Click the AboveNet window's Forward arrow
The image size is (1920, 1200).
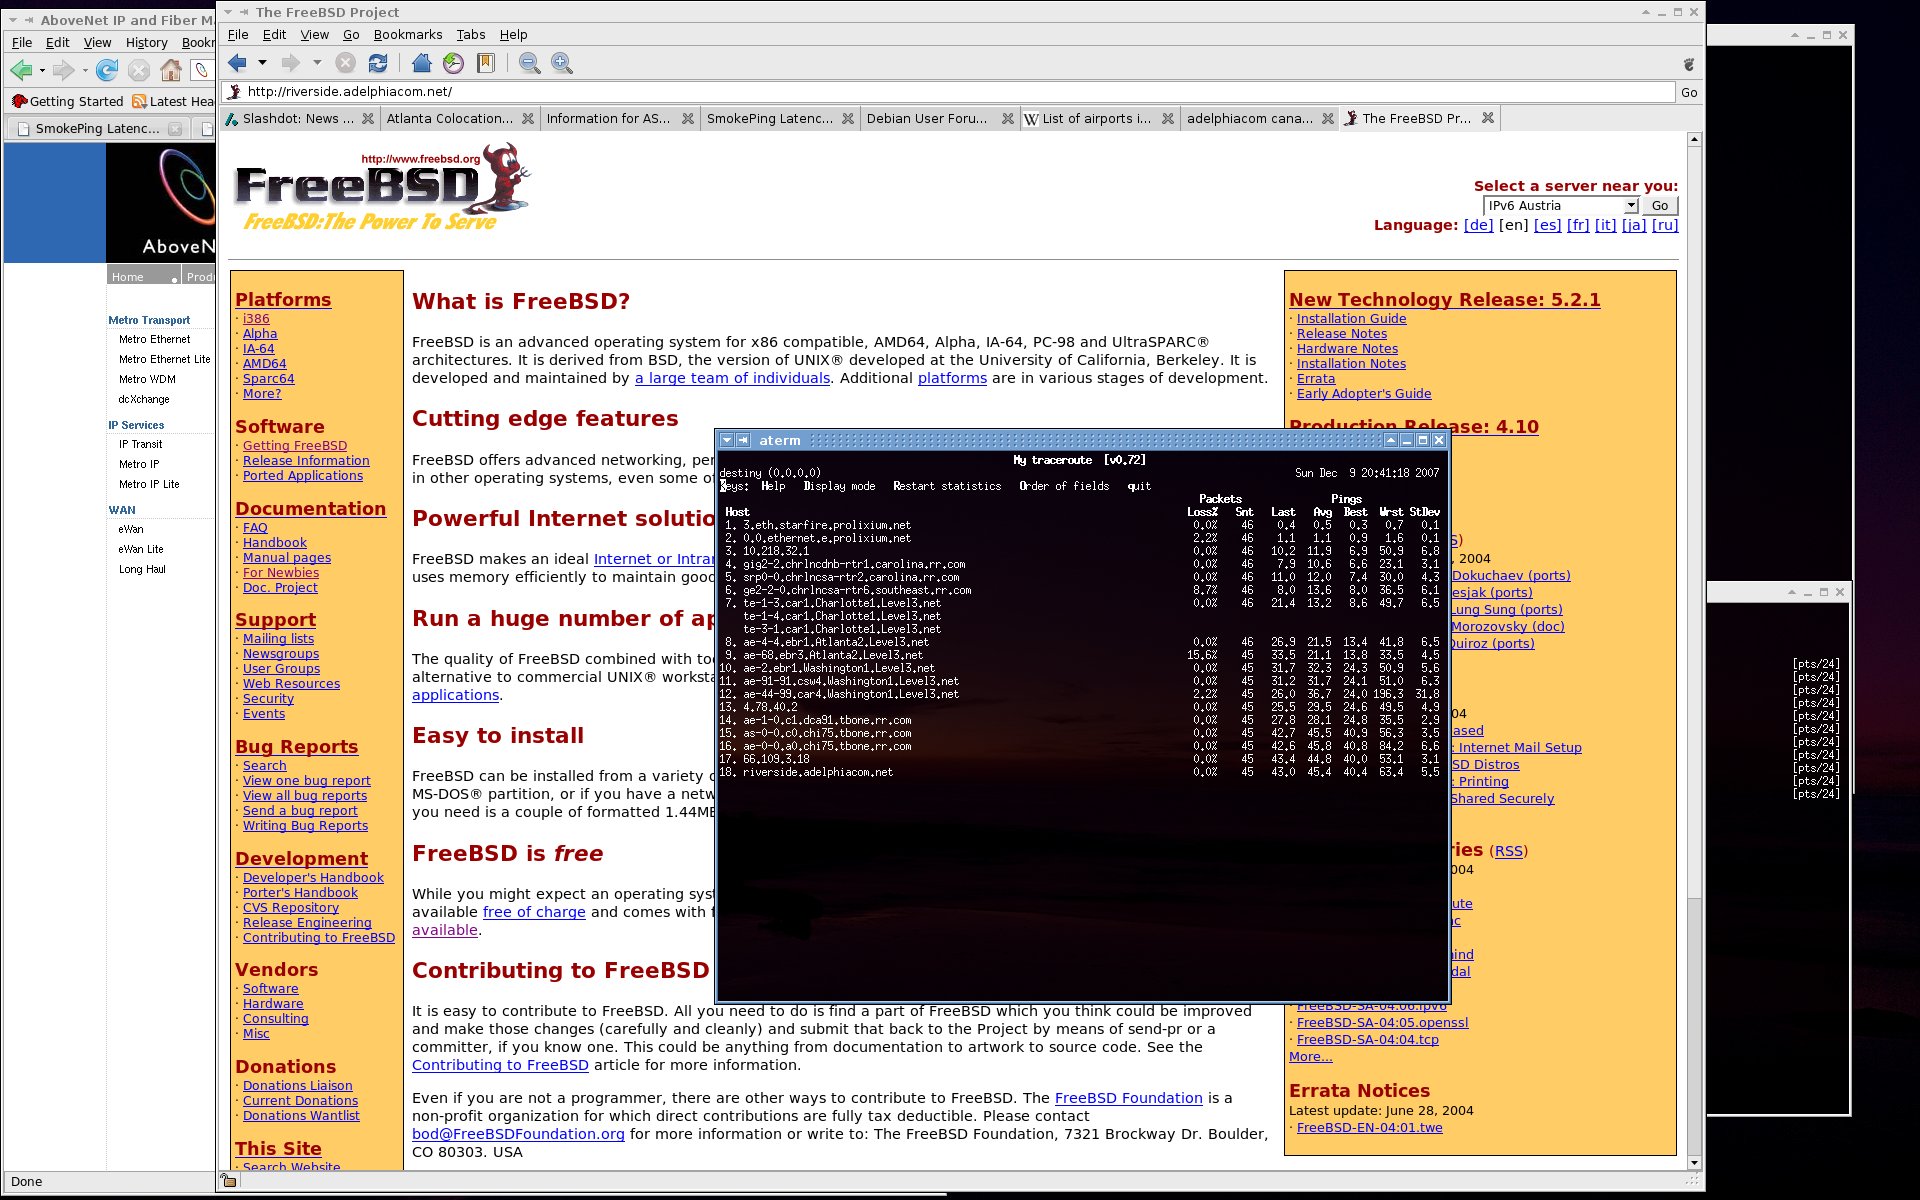63,70
